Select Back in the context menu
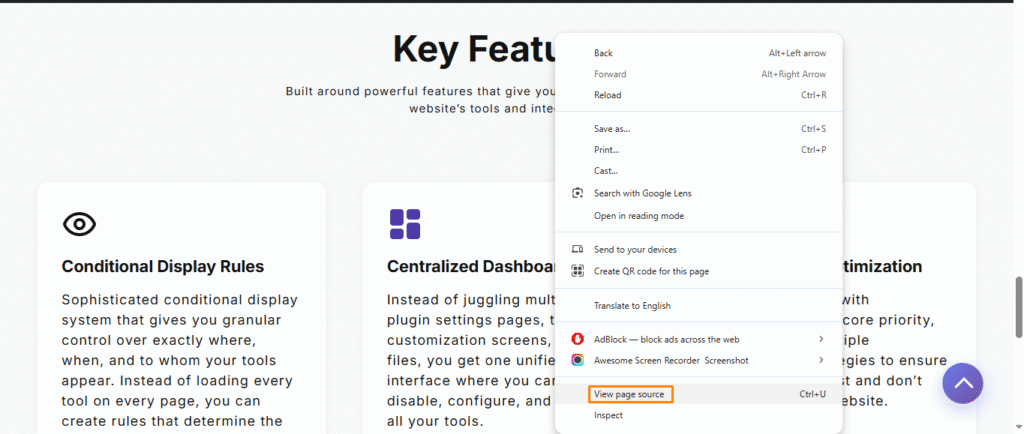This screenshot has height=434, width=1024. [699, 53]
